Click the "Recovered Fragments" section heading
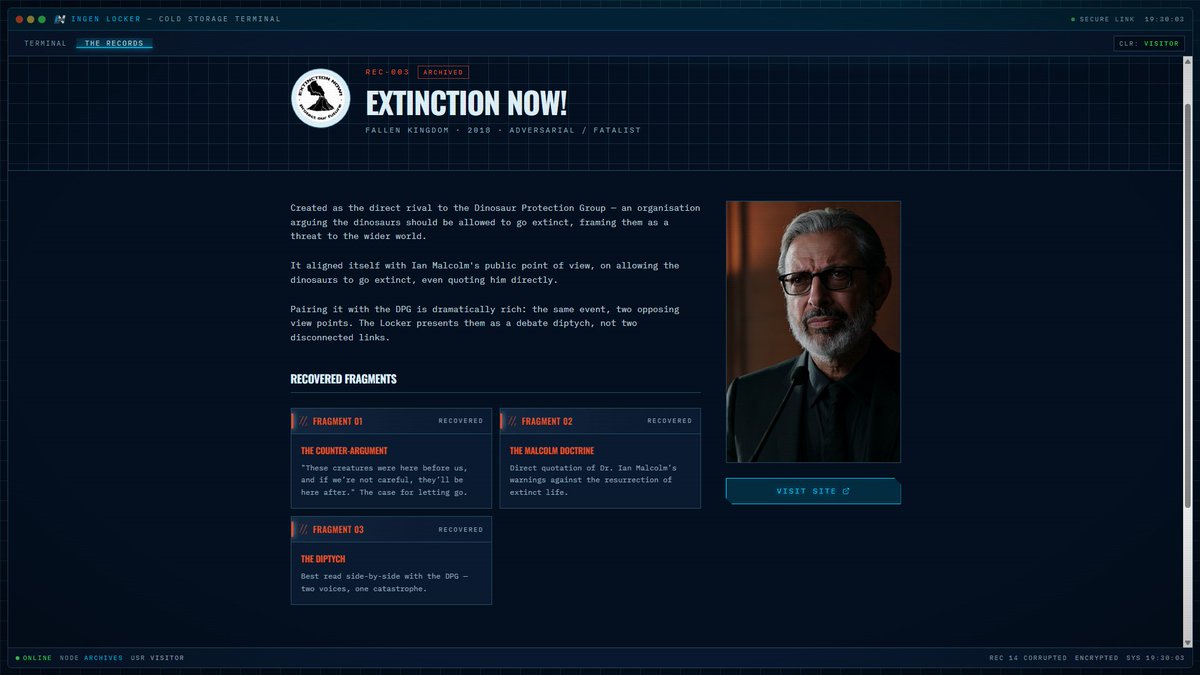The image size is (1200, 675). pos(344,379)
